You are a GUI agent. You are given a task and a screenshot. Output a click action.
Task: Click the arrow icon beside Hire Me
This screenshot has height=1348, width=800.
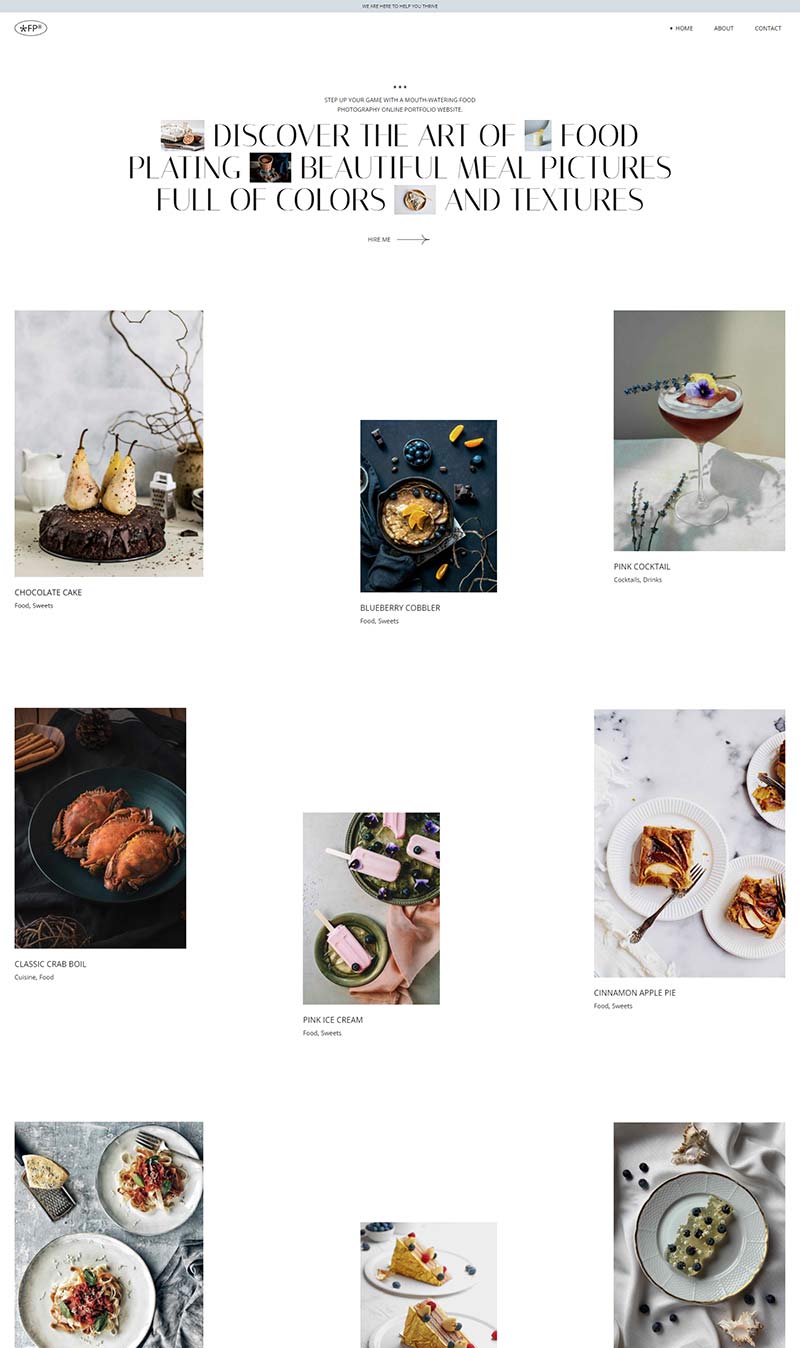pyautogui.click(x=413, y=239)
